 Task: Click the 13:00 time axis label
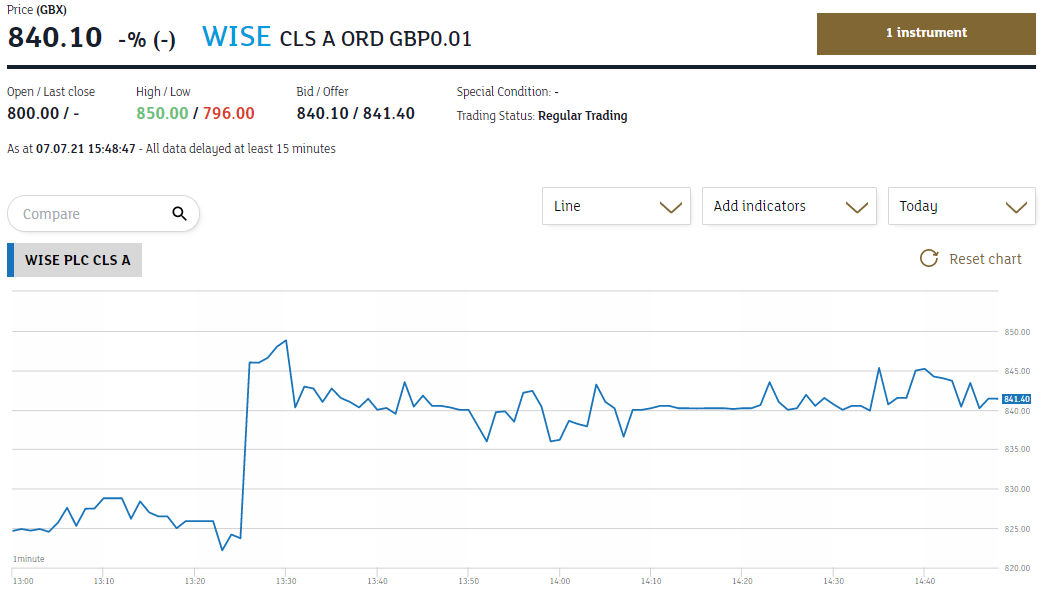[23, 581]
